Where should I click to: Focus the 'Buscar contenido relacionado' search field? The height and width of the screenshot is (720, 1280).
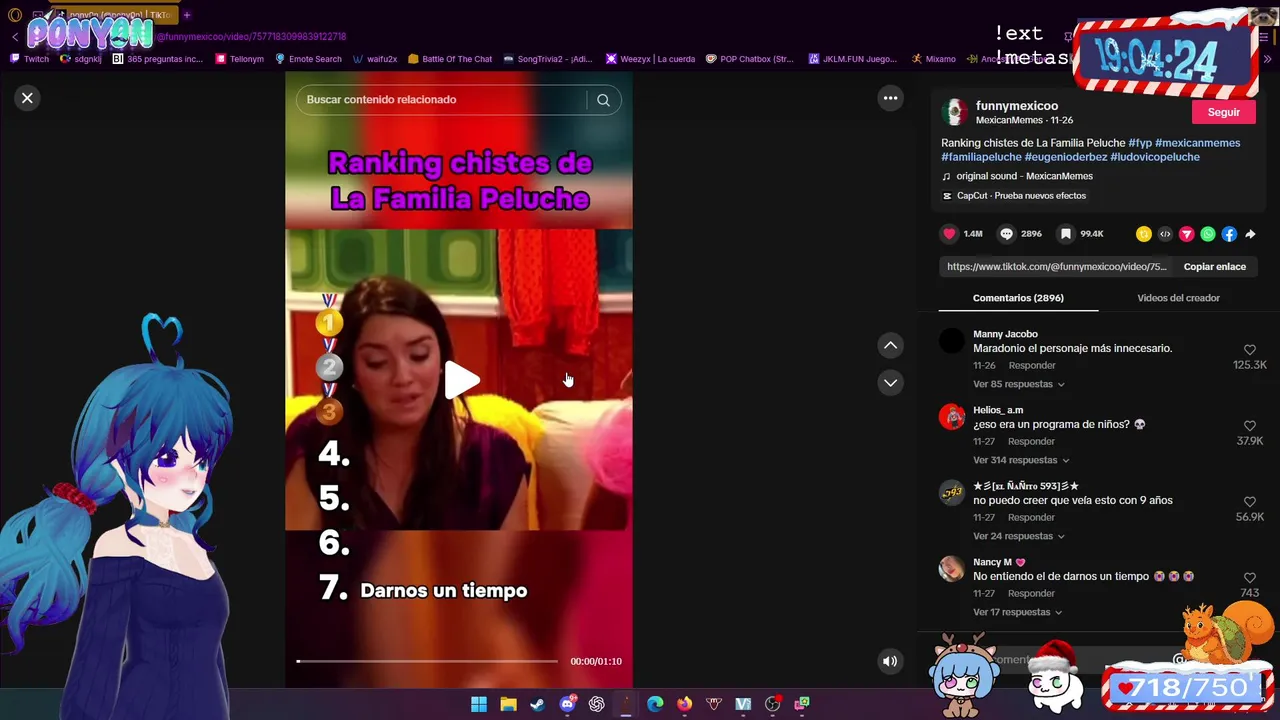pos(441,100)
